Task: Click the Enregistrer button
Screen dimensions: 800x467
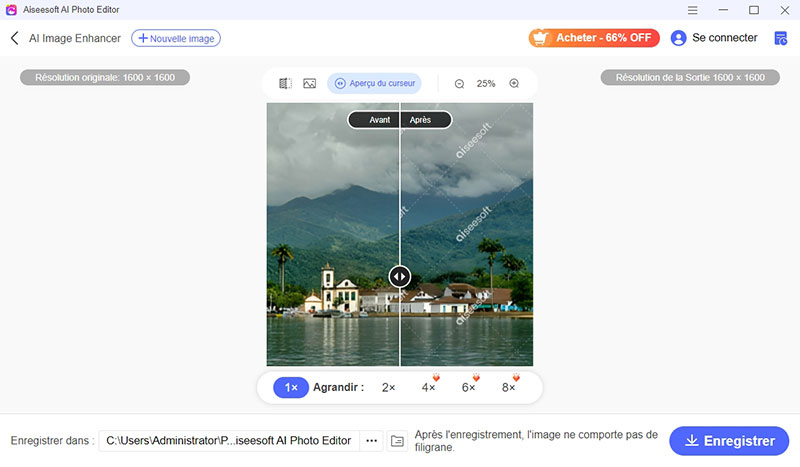Action: click(729, 441)
